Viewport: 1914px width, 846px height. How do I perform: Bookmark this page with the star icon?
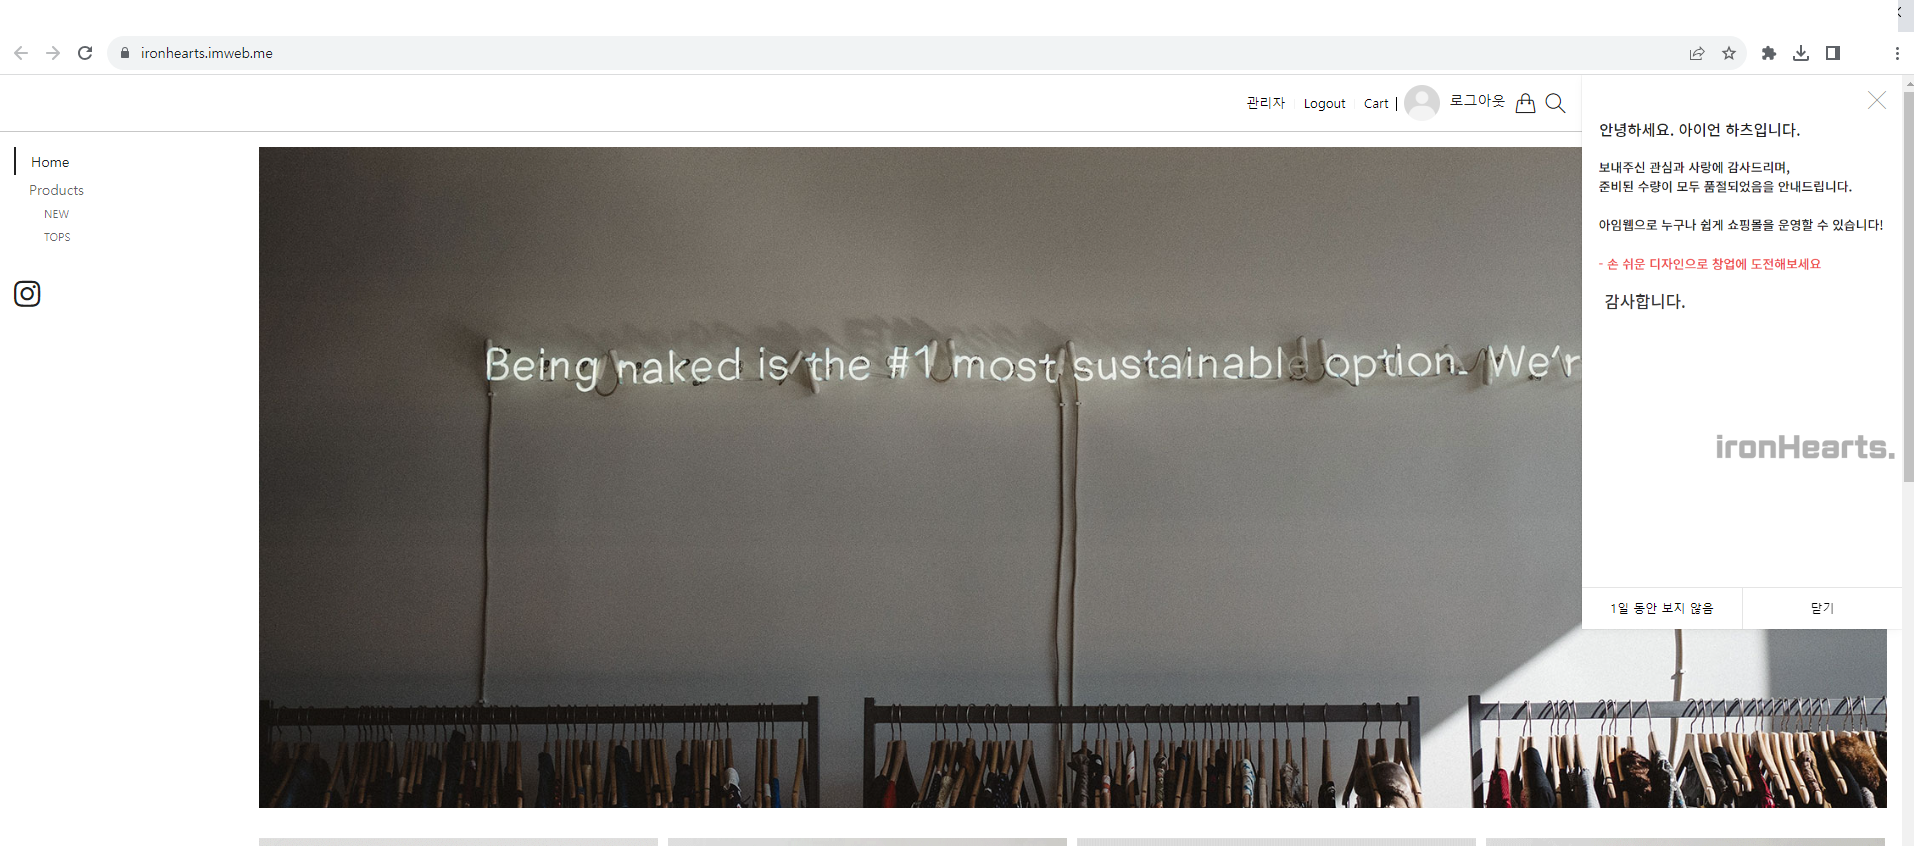click(x=1729, y=53)
